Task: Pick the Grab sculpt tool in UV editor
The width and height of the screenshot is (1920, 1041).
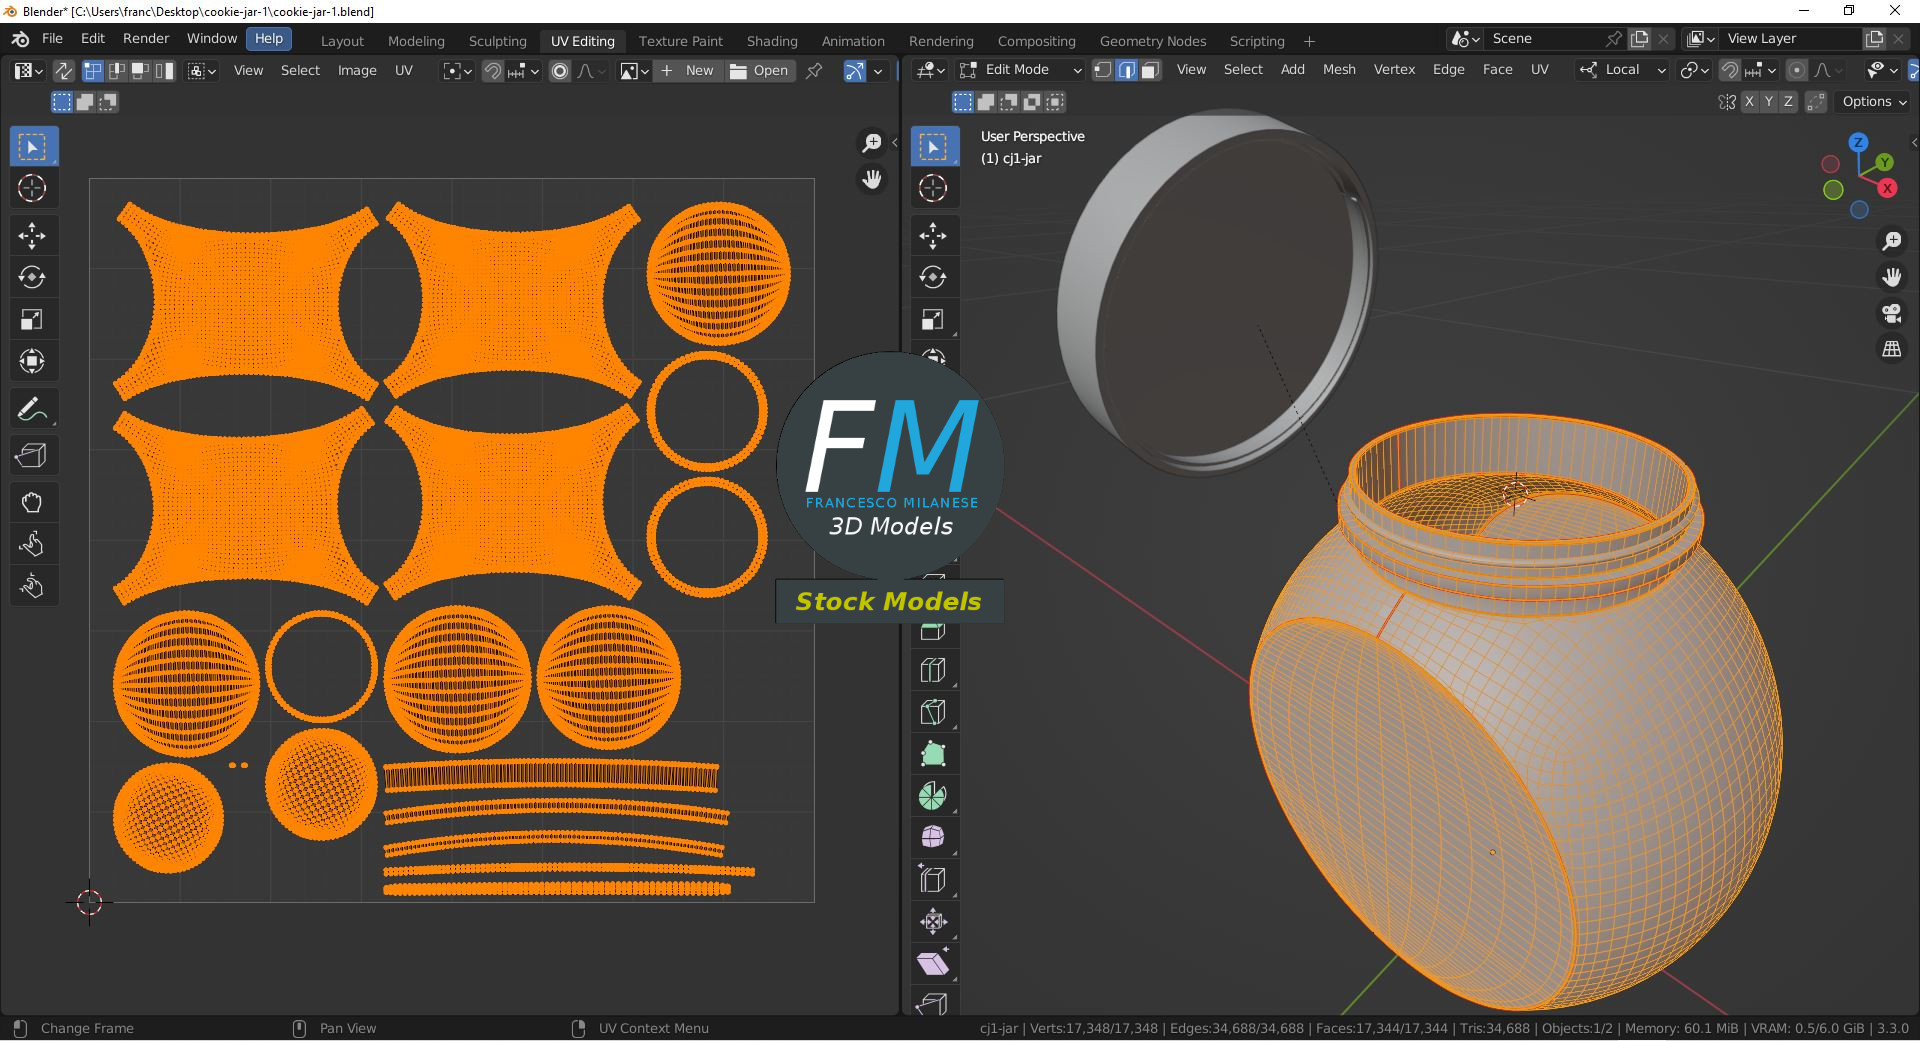Action: (32, 502)
